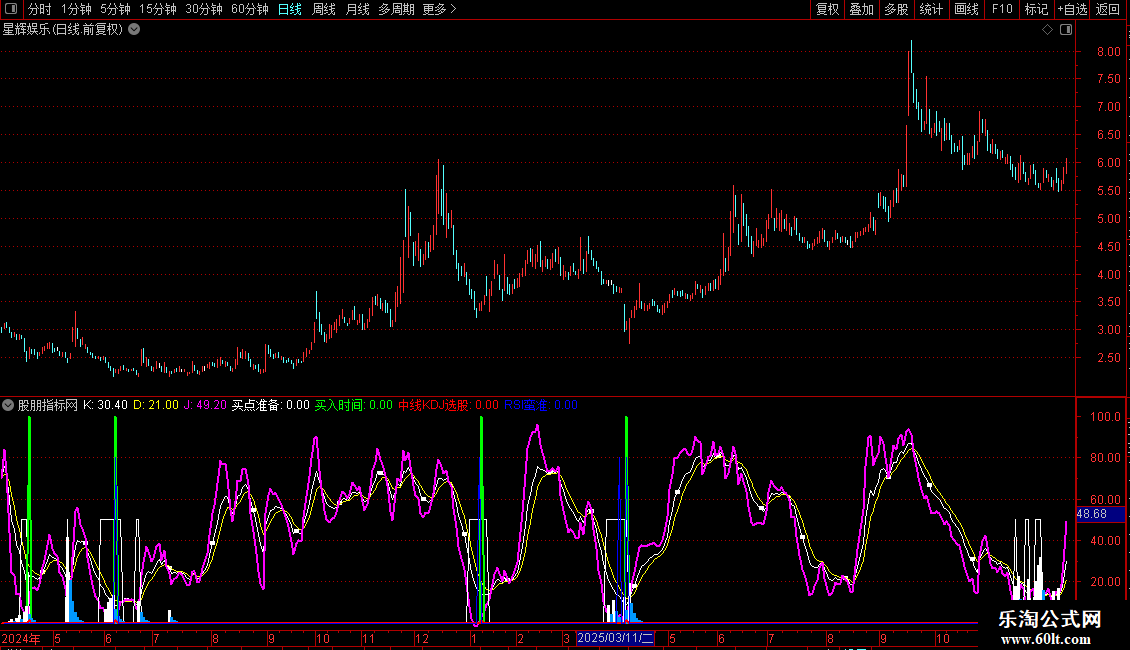The image size is (1130, 650).
Task: Switch to 分时 intraday view
Action: pos(40,9)
